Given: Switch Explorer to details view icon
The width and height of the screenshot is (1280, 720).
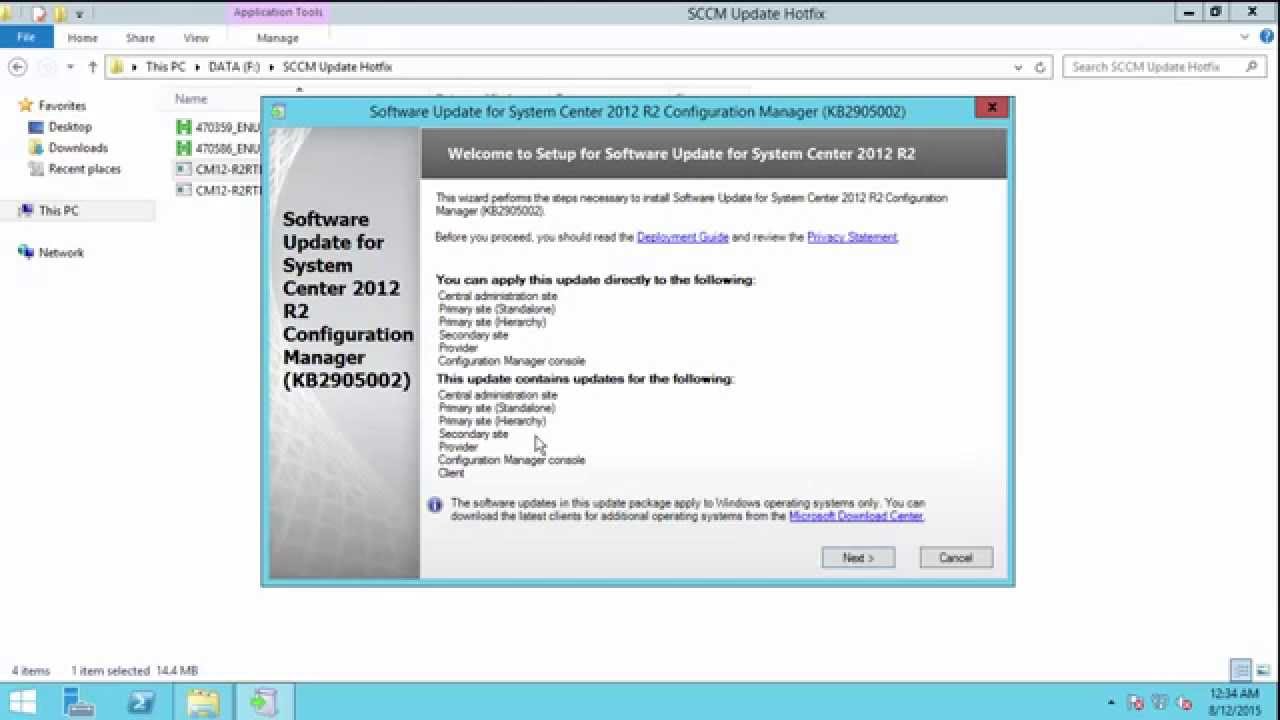Looking at the screenshot, I should click(1241, 670).
